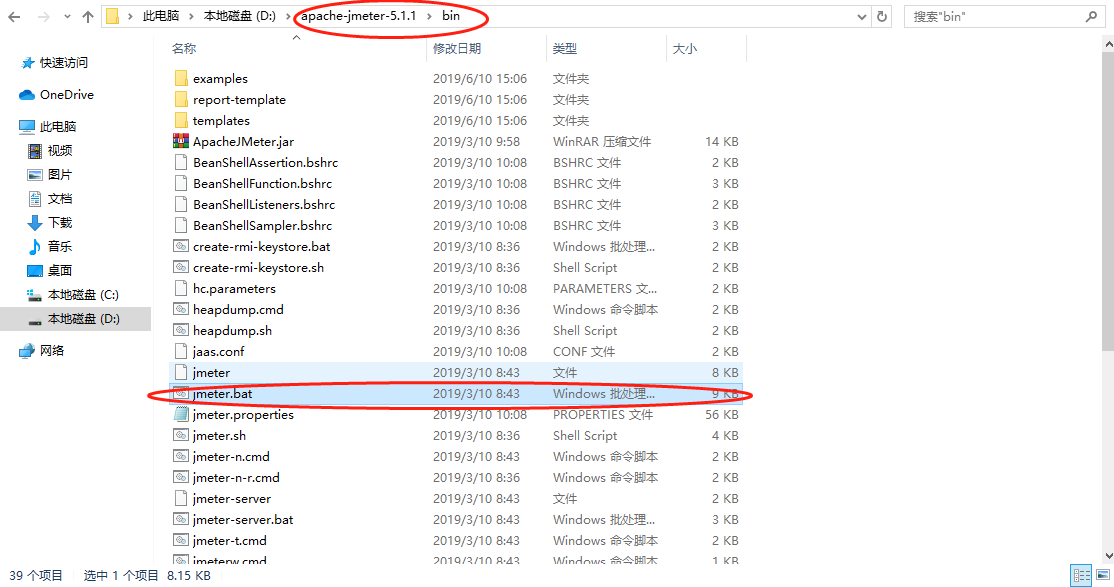The image size is (1114, 587).
Task: Select bin breadcrumb segment
Action: [x=450, y=16]
